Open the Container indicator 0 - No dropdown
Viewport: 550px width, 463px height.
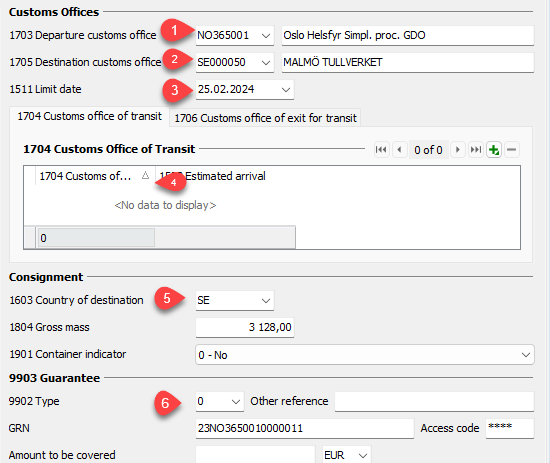pyautogui.click(x=526, y=355)
